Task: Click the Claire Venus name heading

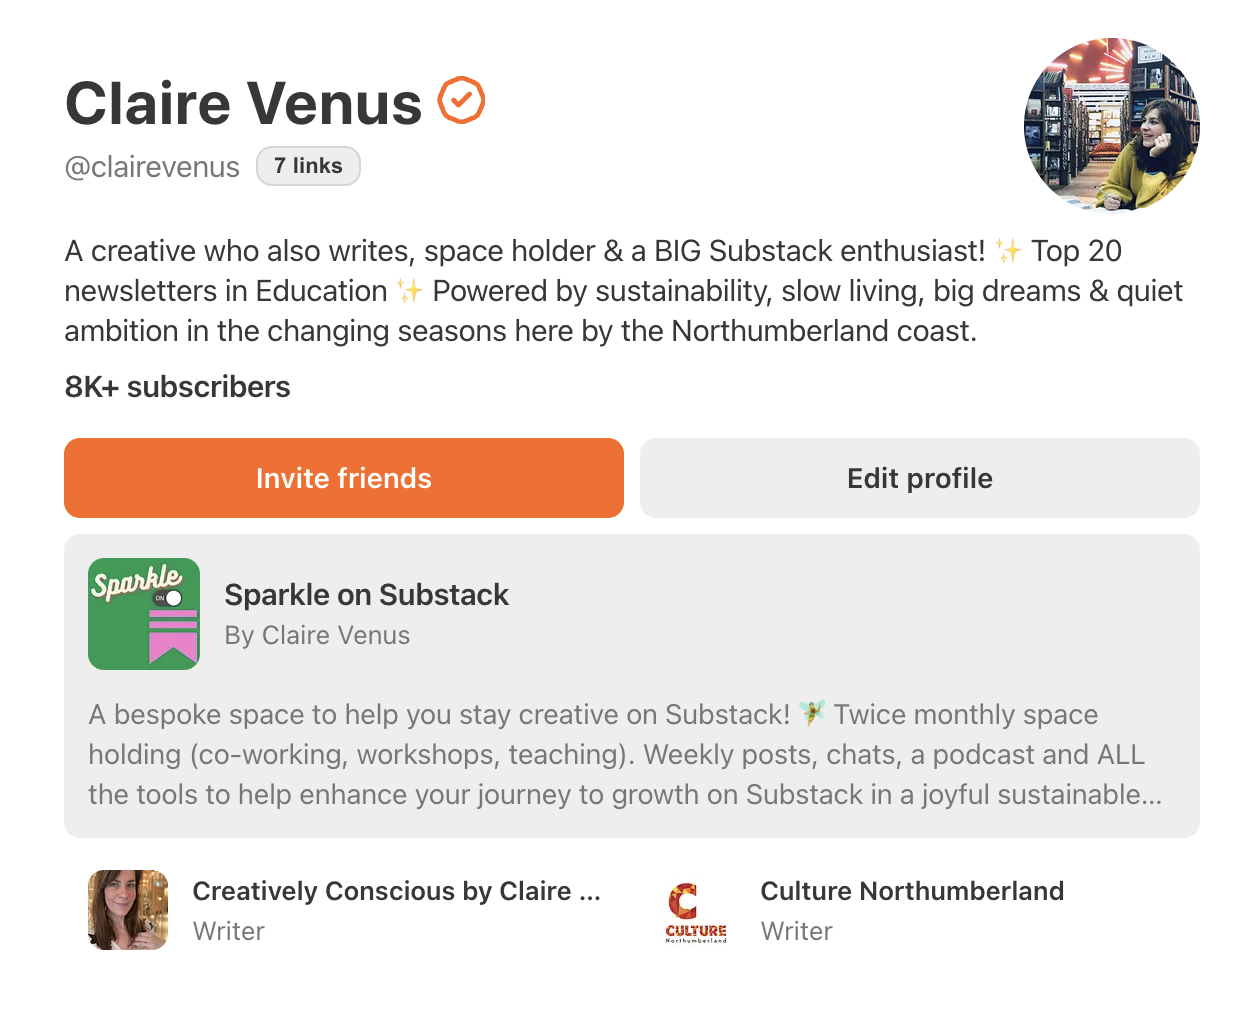Action: pos(244,103)
